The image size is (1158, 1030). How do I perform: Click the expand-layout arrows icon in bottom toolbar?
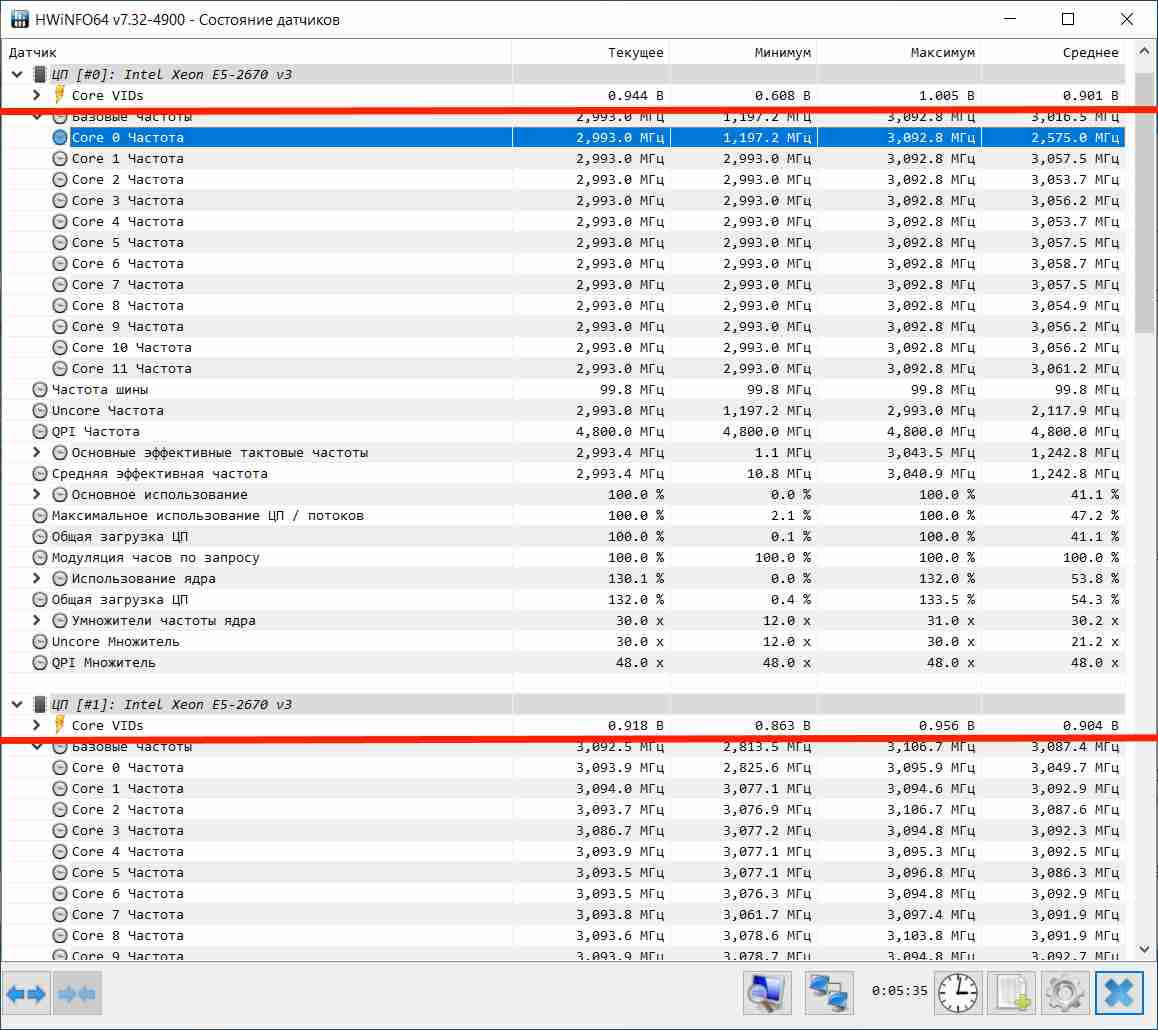coord(26,994)
